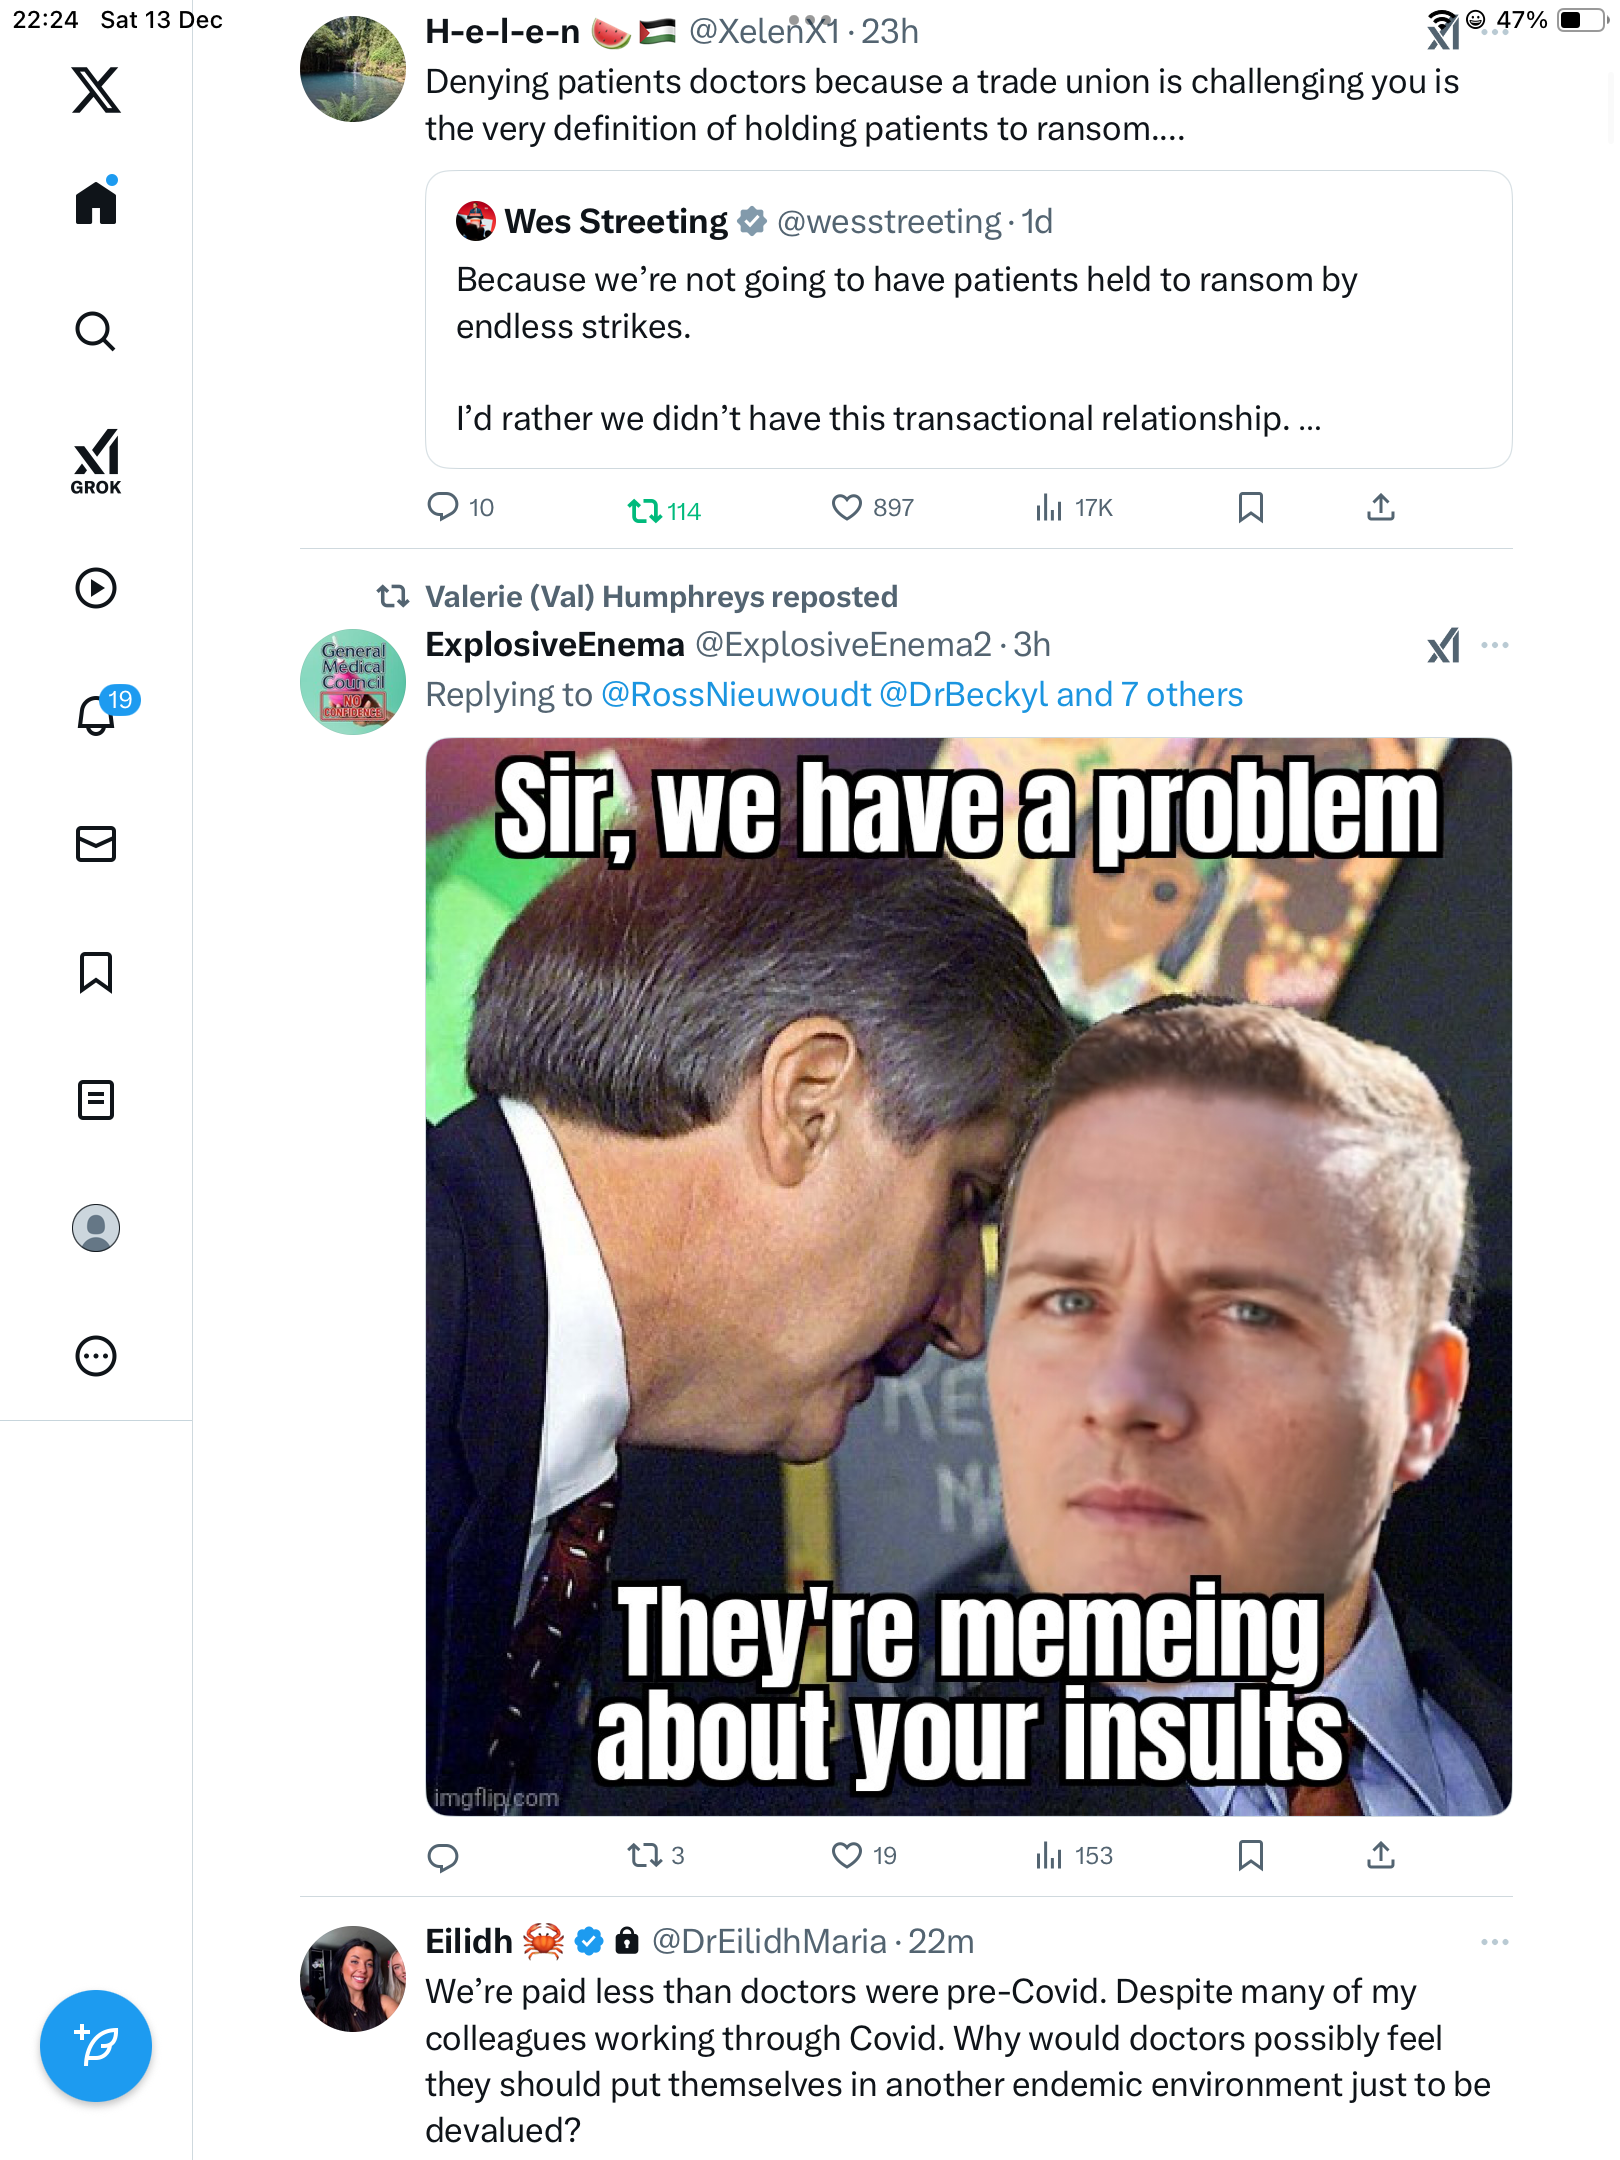Open more options on ExplosiveEnema's post
Screen dimensions: 1620x2160
(x=1495, y=645)
